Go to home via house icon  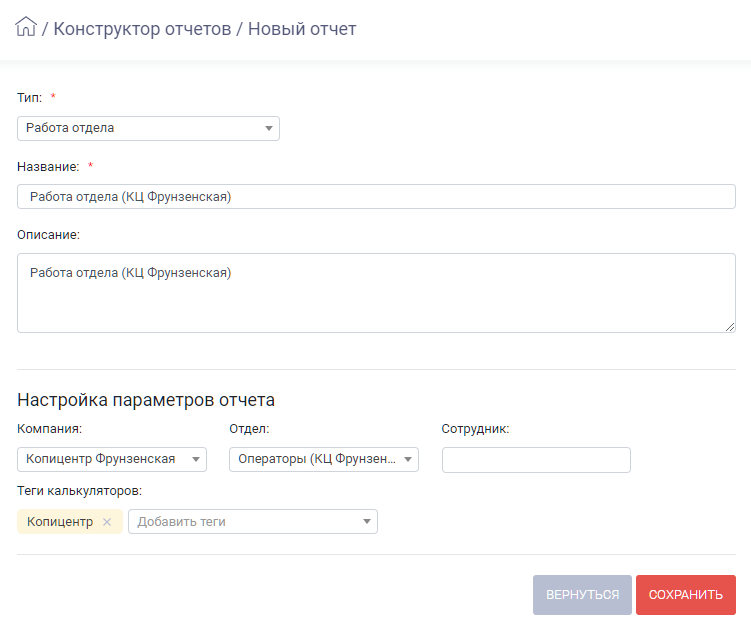pos(26,27)
